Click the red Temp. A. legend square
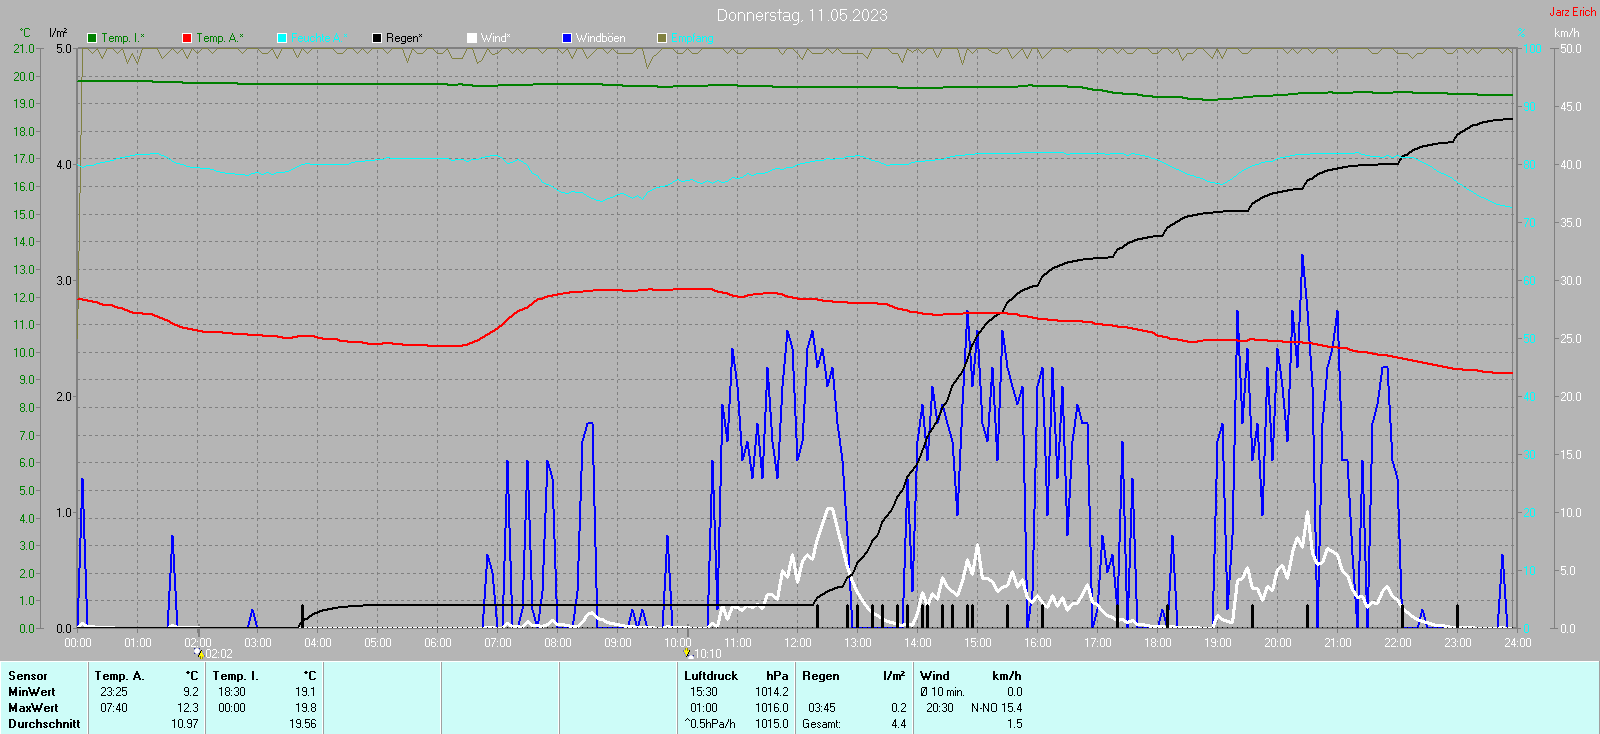The height and width of the screenshot is (734, 1600). tap(187, 38)
